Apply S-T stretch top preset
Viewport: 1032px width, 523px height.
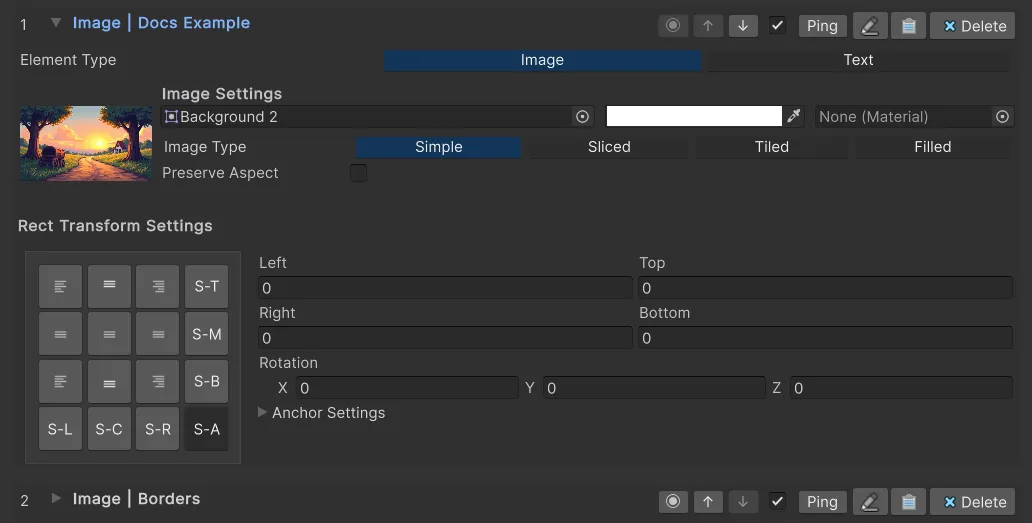tap(207, 286)
